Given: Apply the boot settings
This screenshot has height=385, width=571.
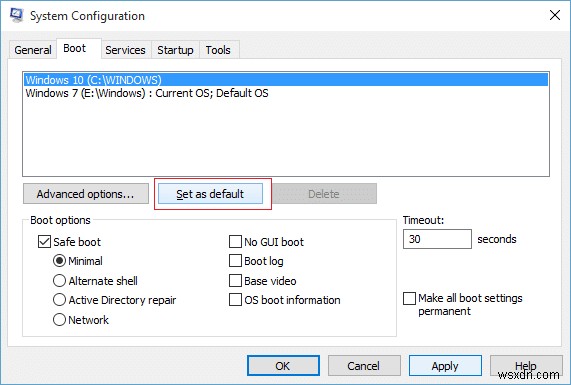Looking at the screenshot, I should pos(445,365).
